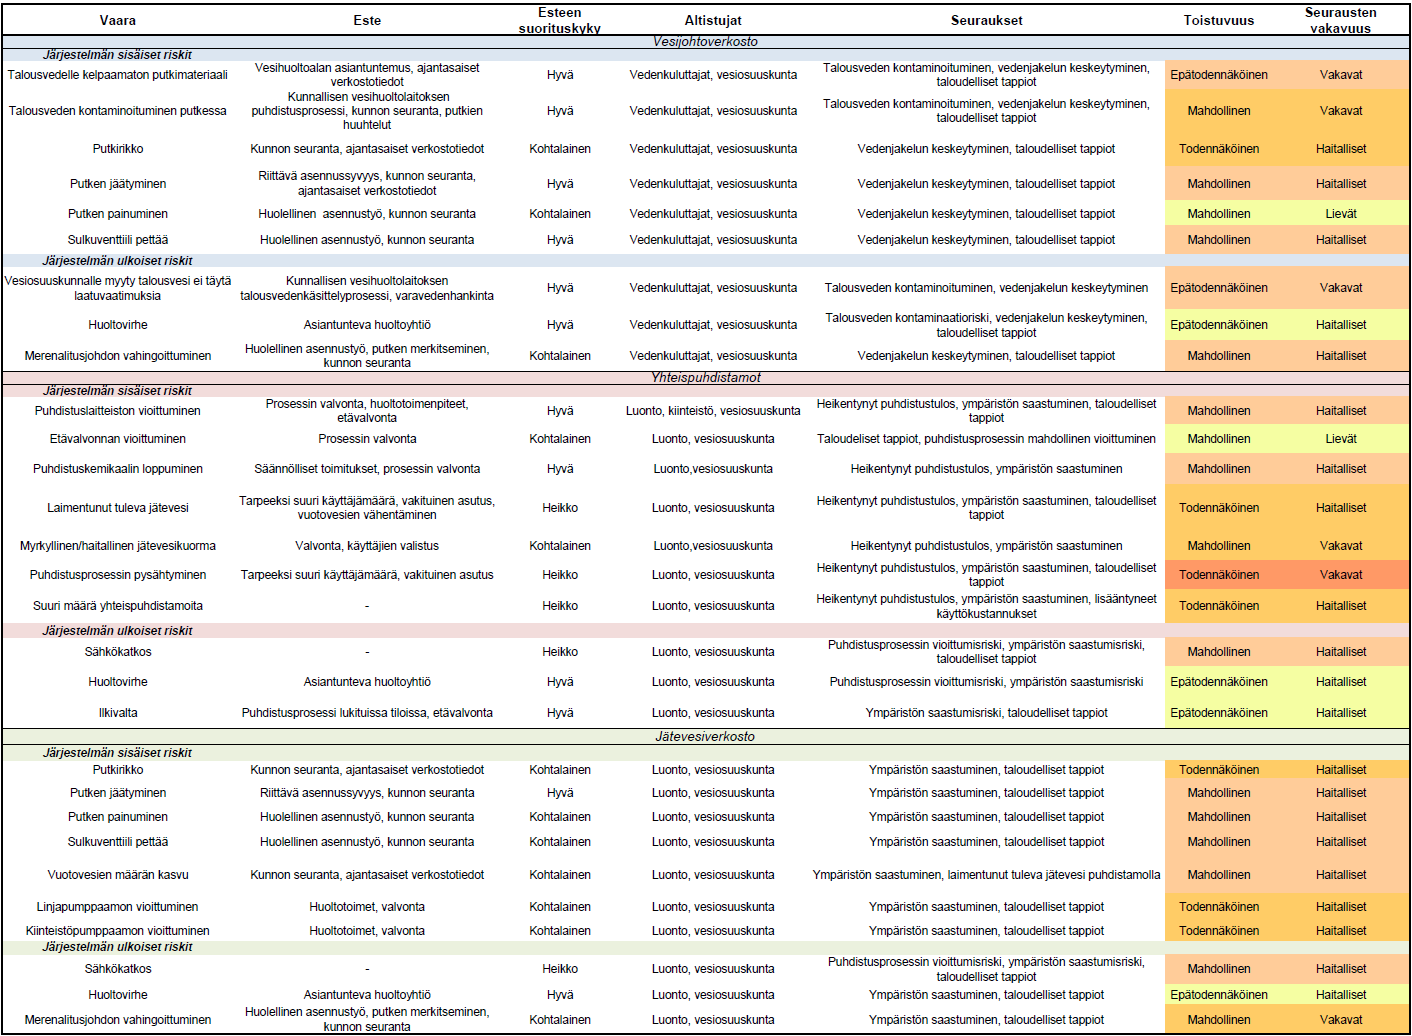Viewport: 1412px width, 1036px height.
Task: Select 'Linjapumppaamon vioittuminen' hazard cell
Action: (x=118, y=907)
